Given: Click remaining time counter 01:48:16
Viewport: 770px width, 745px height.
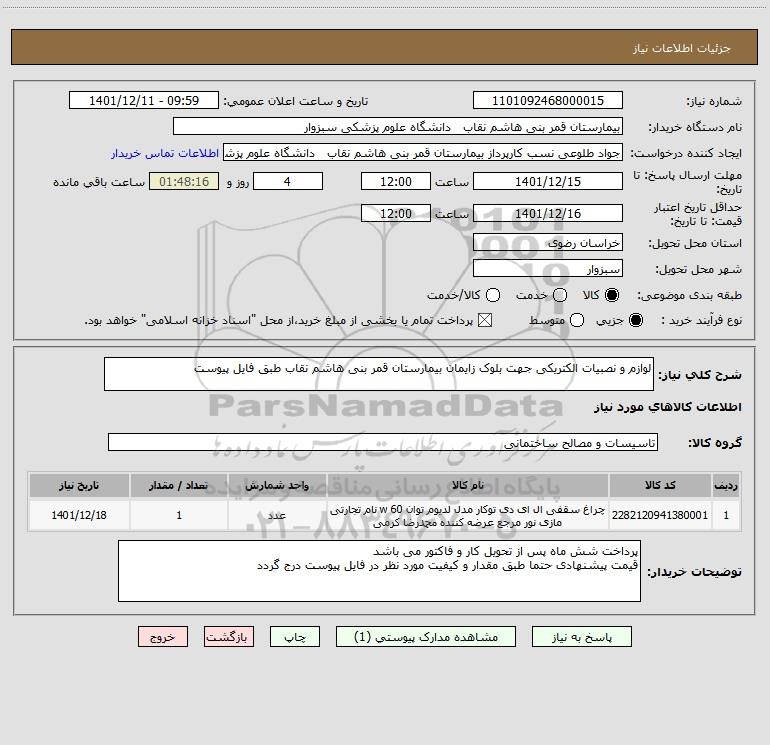Looking at the screenshot, I should 184,181.
